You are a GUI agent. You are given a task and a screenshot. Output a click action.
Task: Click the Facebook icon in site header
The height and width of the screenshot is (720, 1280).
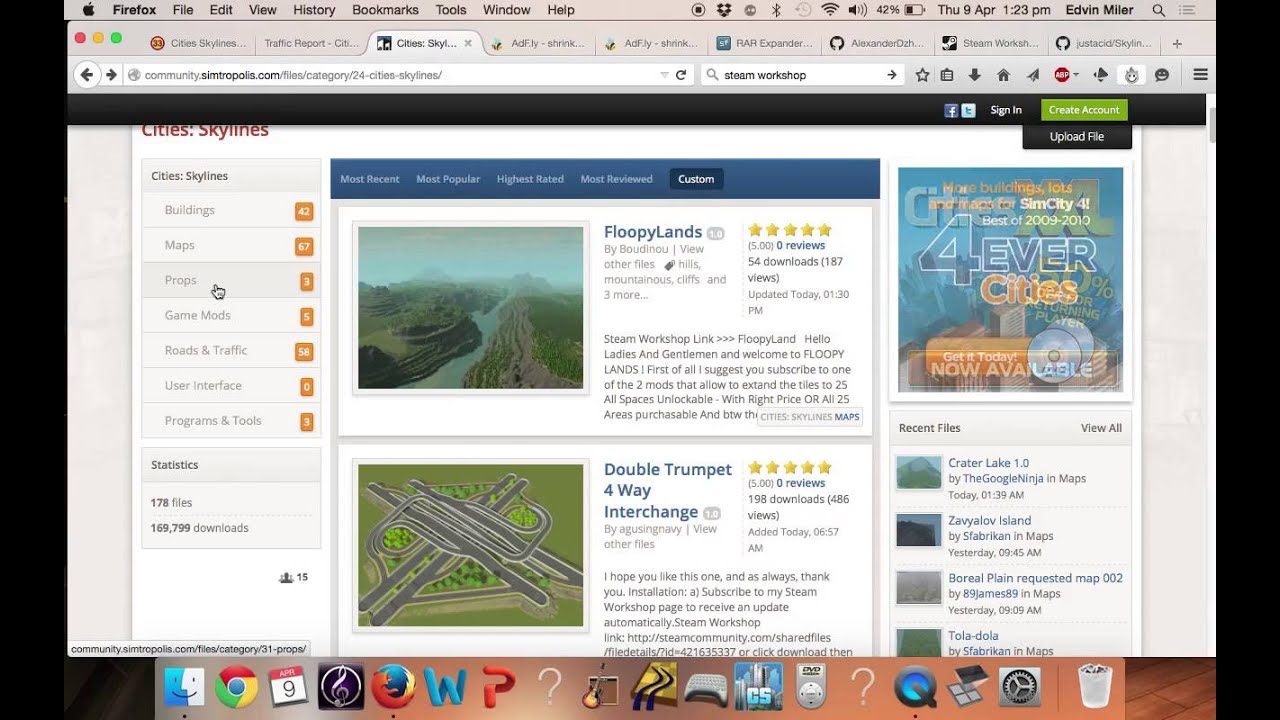(951, 110)
